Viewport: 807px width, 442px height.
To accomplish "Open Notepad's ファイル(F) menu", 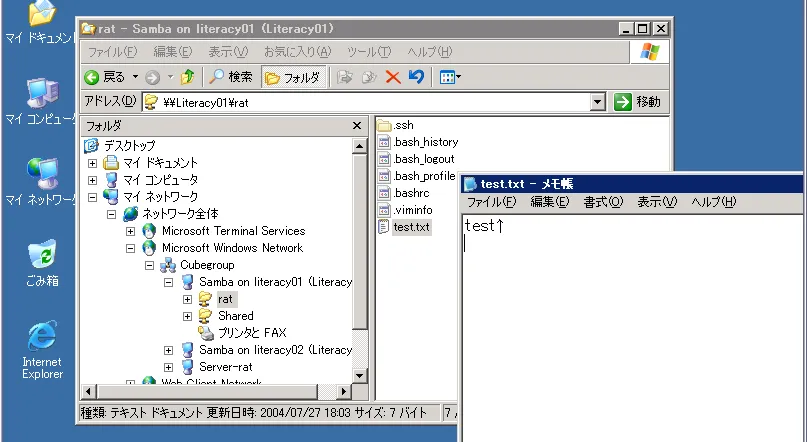I will pos(491,202).
